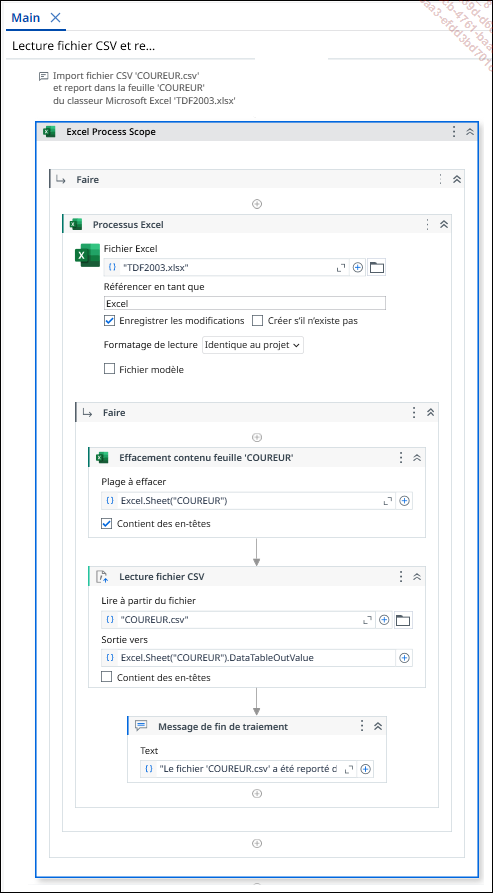Screen dimensions: 493x893
Task: Collapse Message de fin de traiement activity
Action: tap(377, 726)
